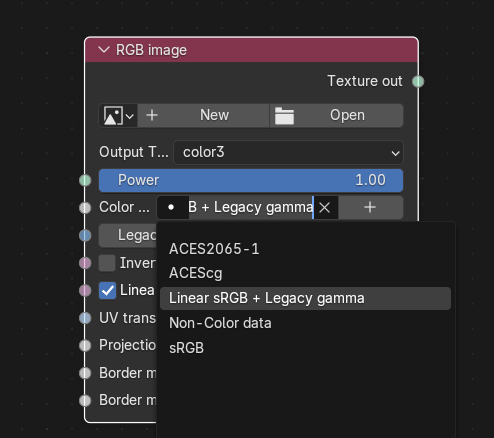
Task: Disable the Linear checkbox
Action: pos(107,291)
